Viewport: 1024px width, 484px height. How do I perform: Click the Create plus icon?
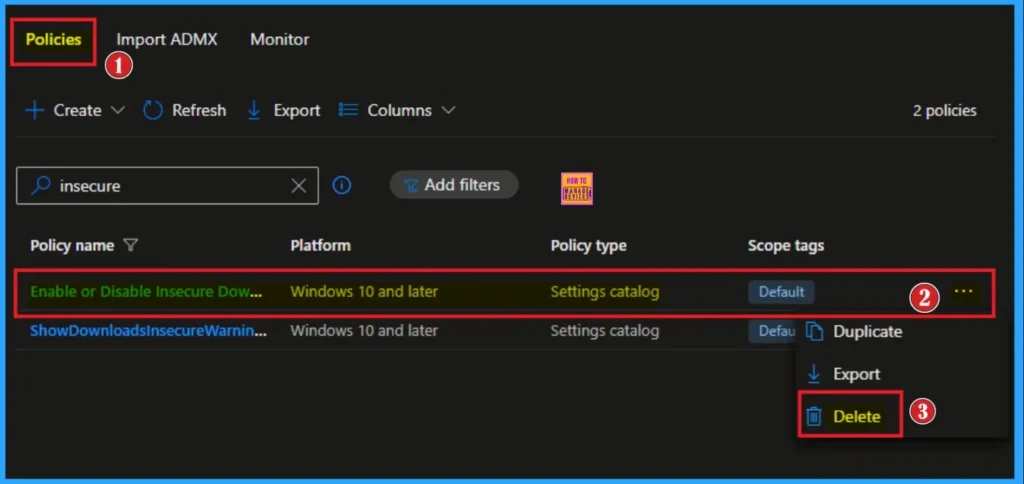34,110
